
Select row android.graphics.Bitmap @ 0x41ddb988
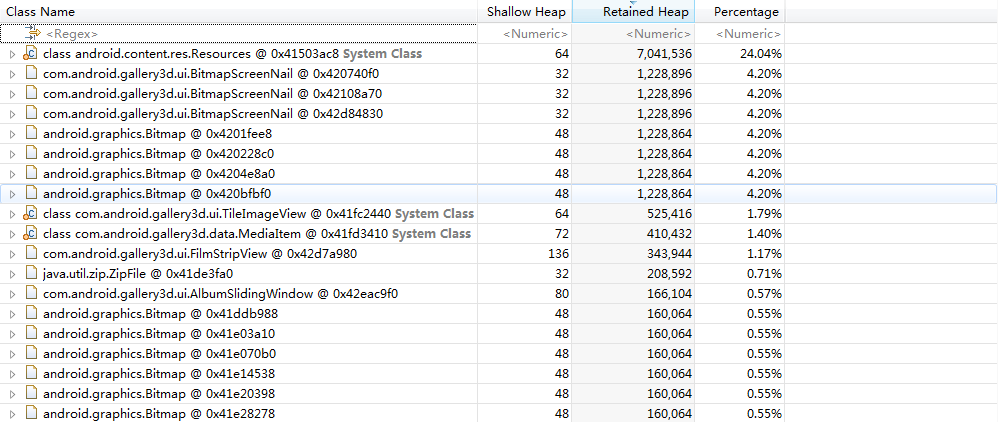click(x=498, y=314)
